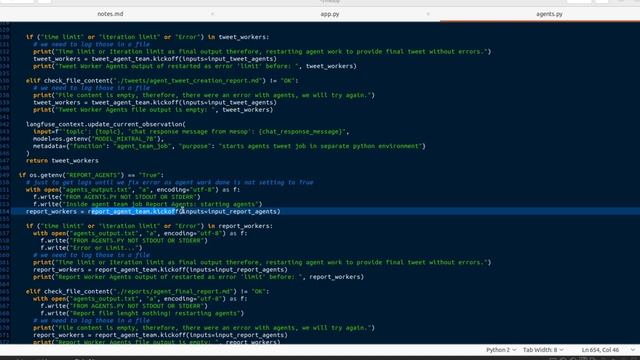Click the line if os.getenv("REPORT_AGENTS") == "True":

pyautogui.click(x=91, y=175)
